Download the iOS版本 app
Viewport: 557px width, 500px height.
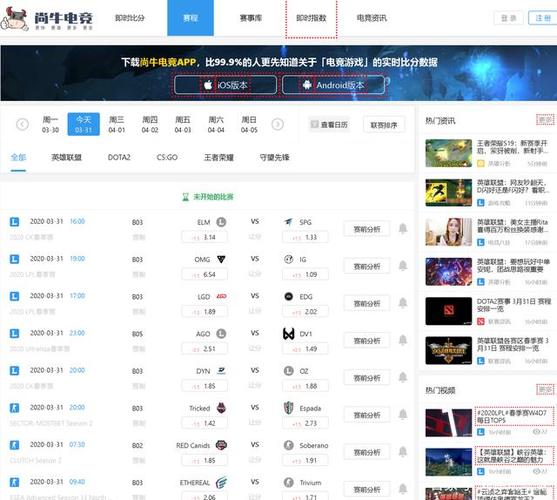(225, 85)
